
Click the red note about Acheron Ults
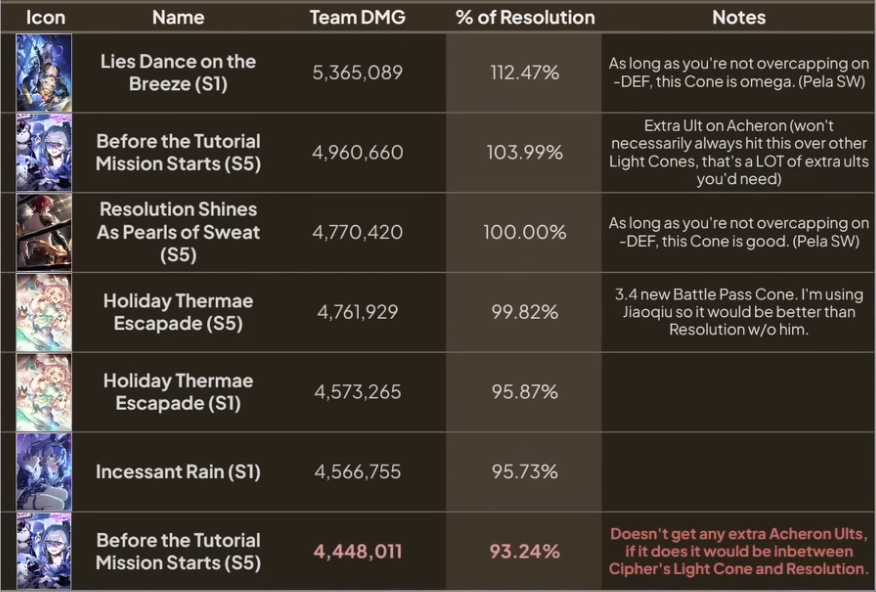point(739,551)
